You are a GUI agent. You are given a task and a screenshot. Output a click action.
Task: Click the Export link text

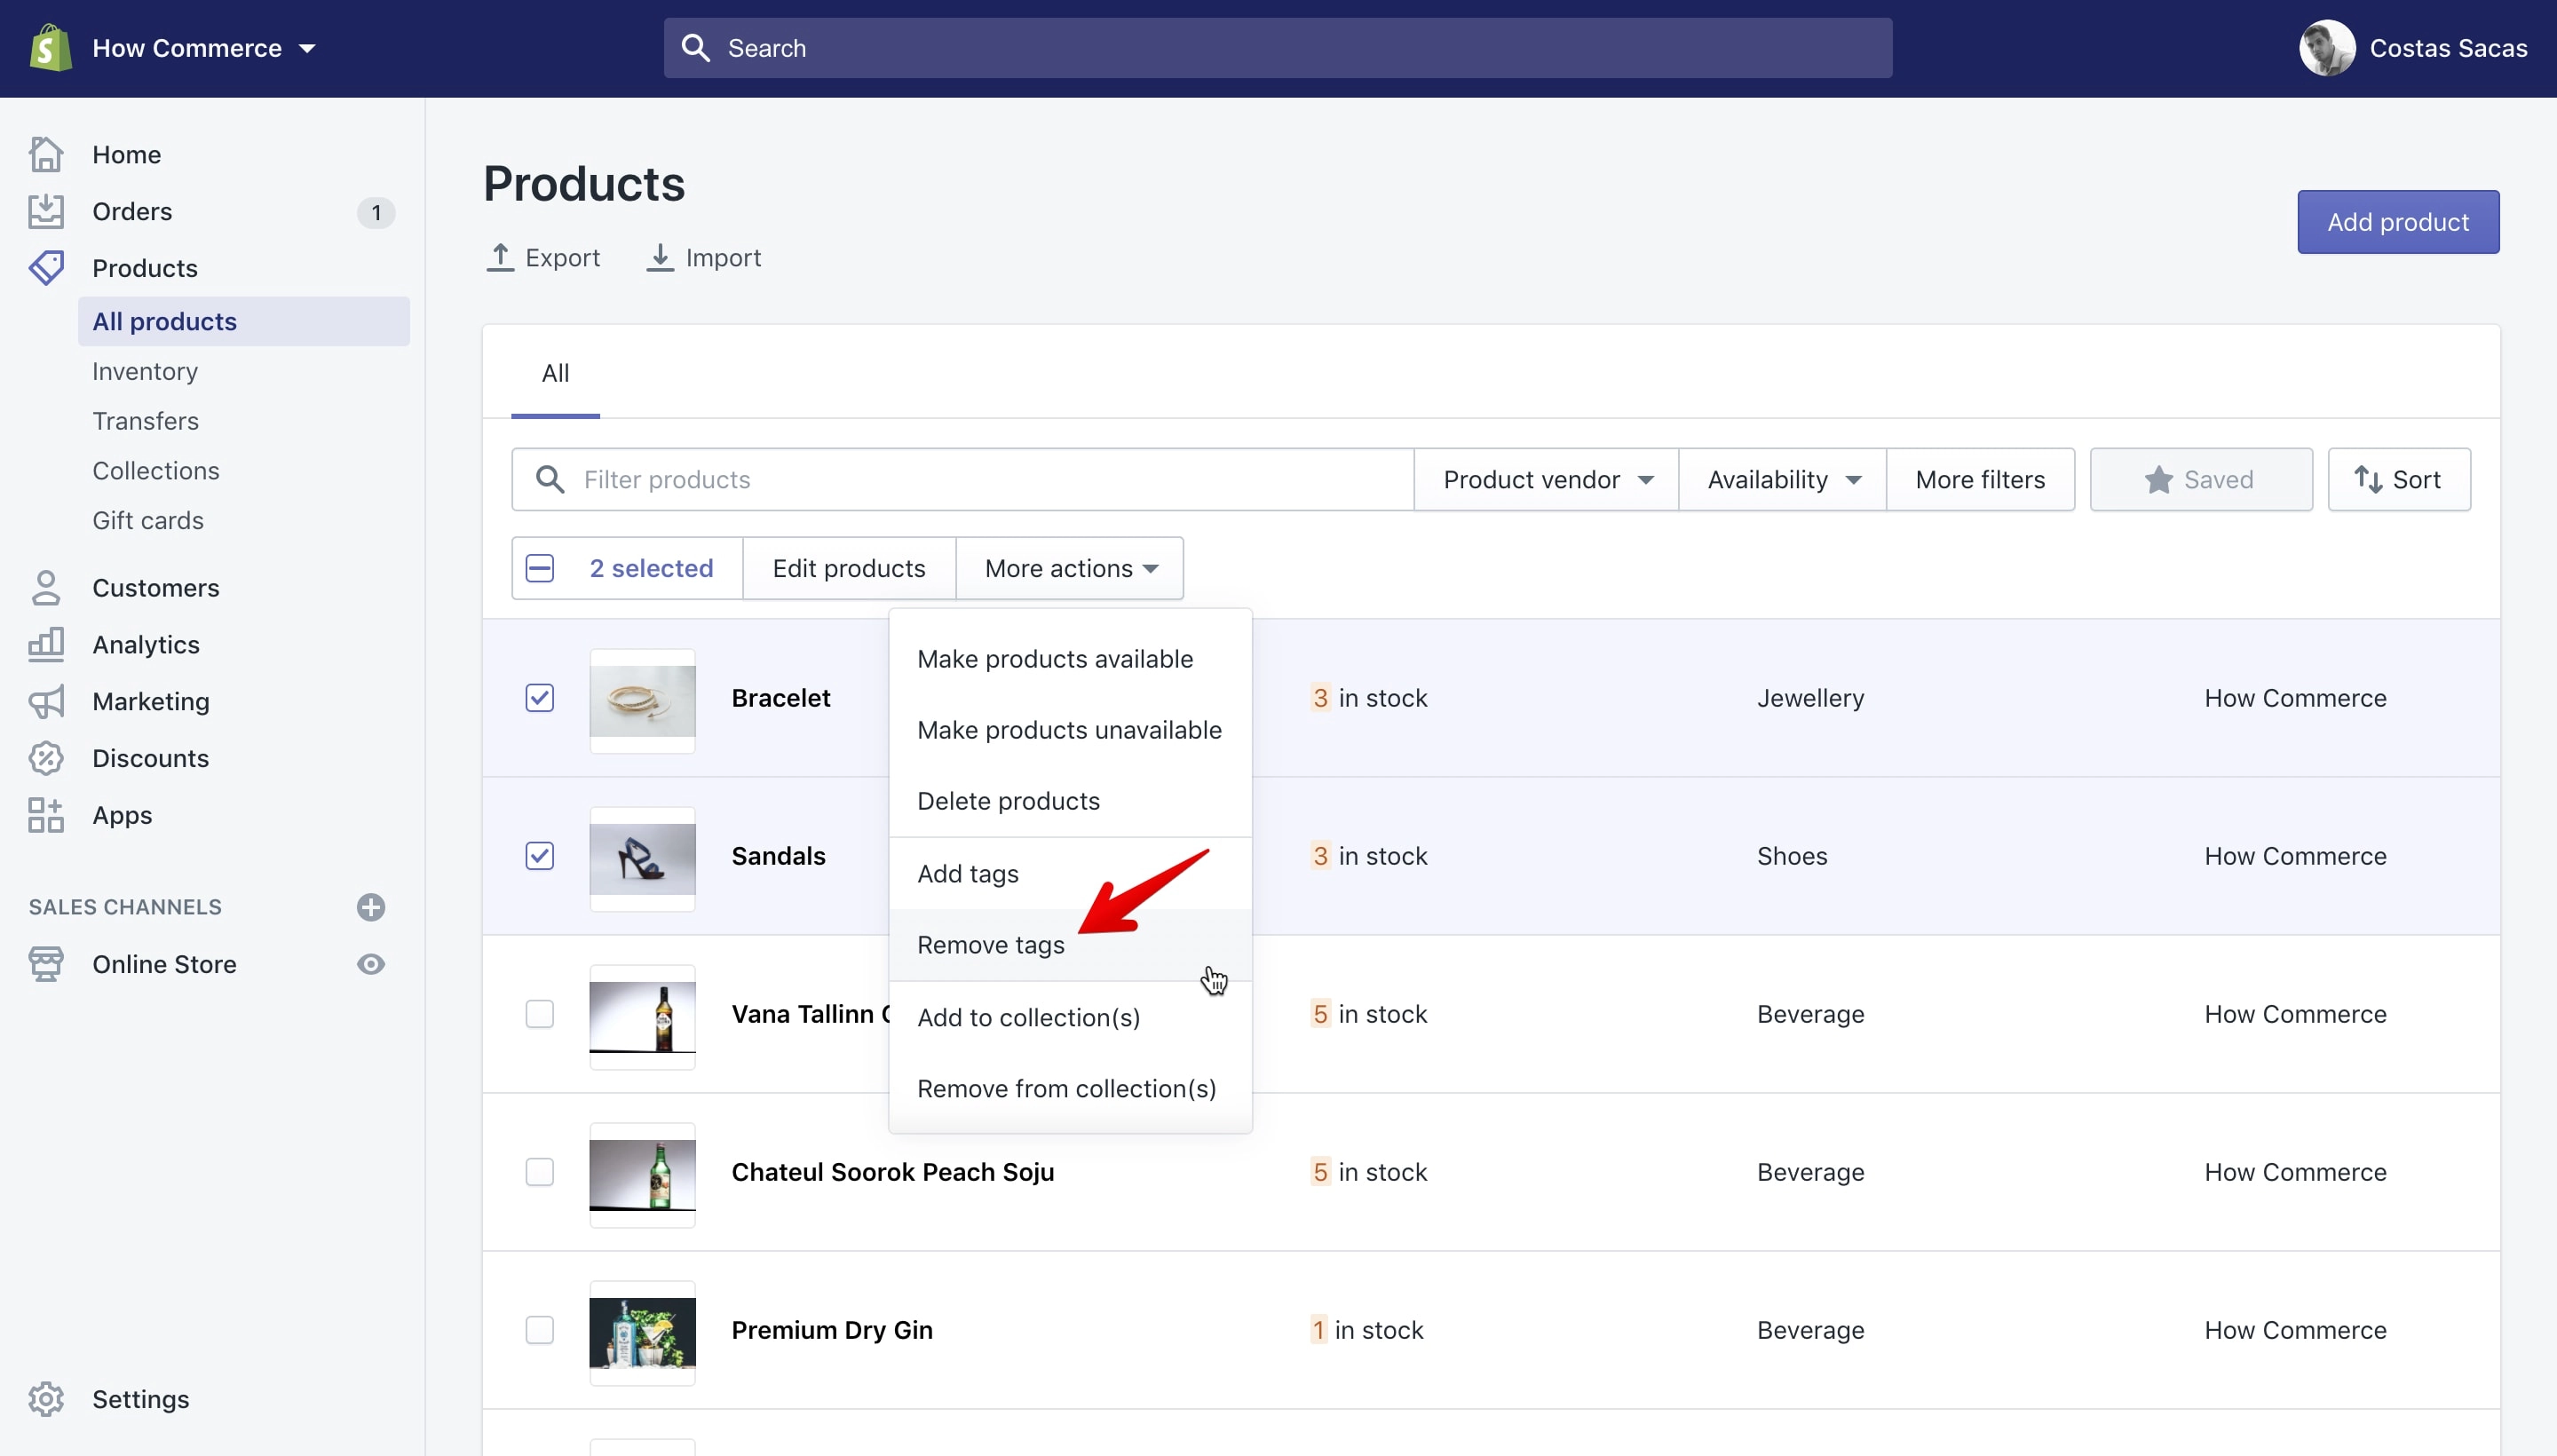click(x=562, y=258)
